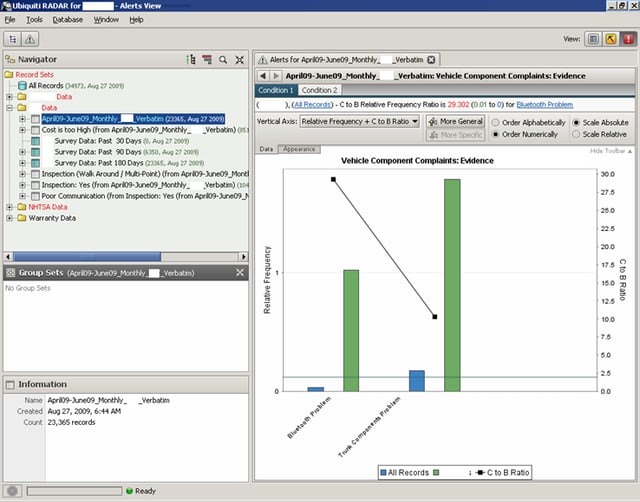Click the red filter icon in Navigator header
The height and width of the screenshot is (502, 640).
pos(207,60)
